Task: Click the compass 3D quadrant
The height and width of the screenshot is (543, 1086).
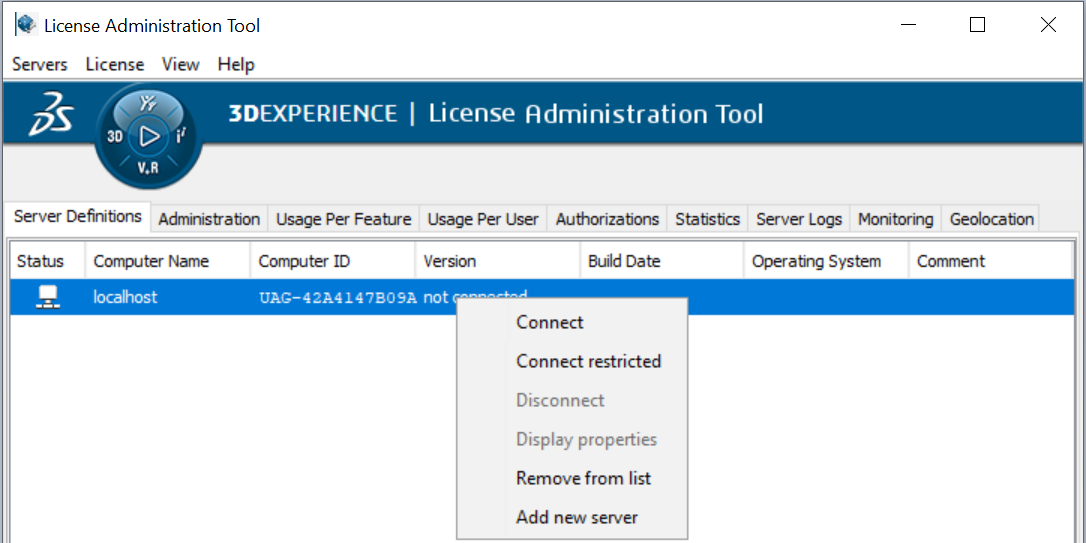Action: click(x=115, y=136)
